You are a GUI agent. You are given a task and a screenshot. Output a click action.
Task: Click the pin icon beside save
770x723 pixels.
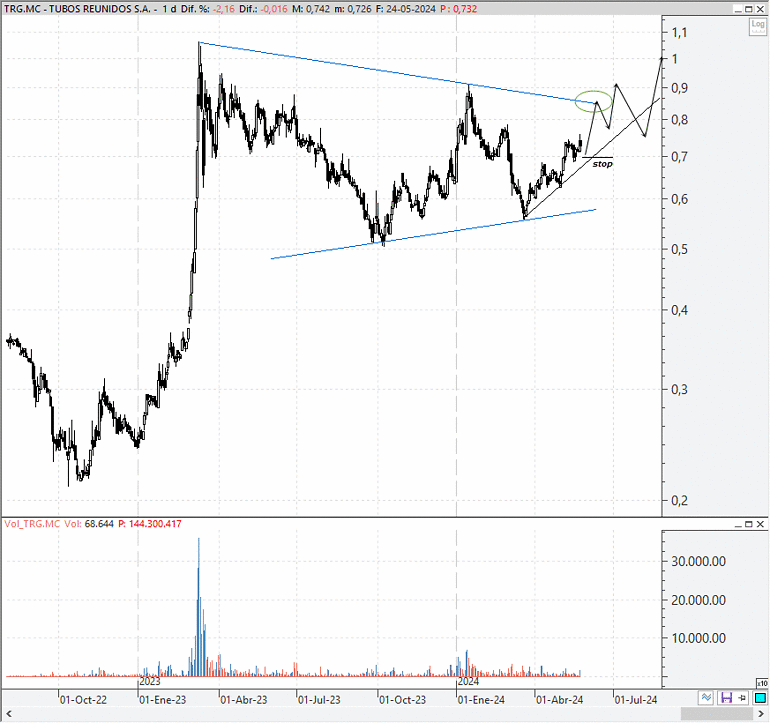point(742,697)
